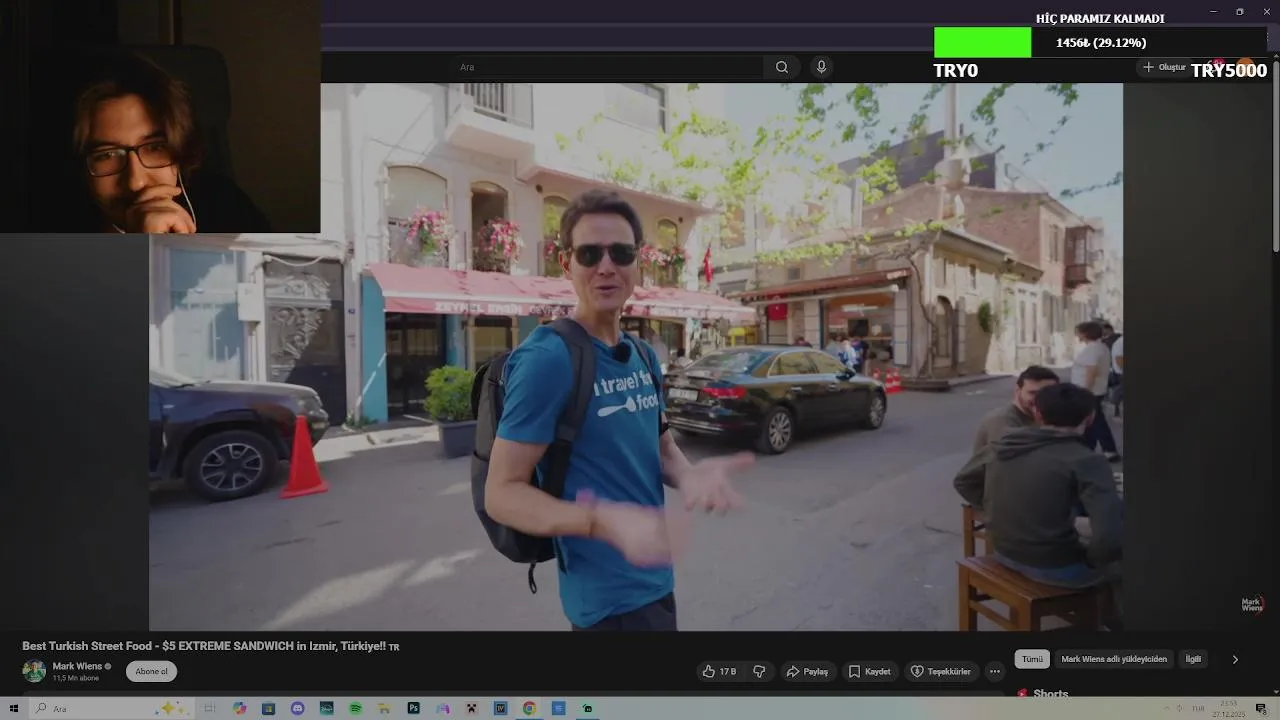This screenshot has width=1280, height=720.
Task: Open the Oluştur create button
Action: [1165, 67]
